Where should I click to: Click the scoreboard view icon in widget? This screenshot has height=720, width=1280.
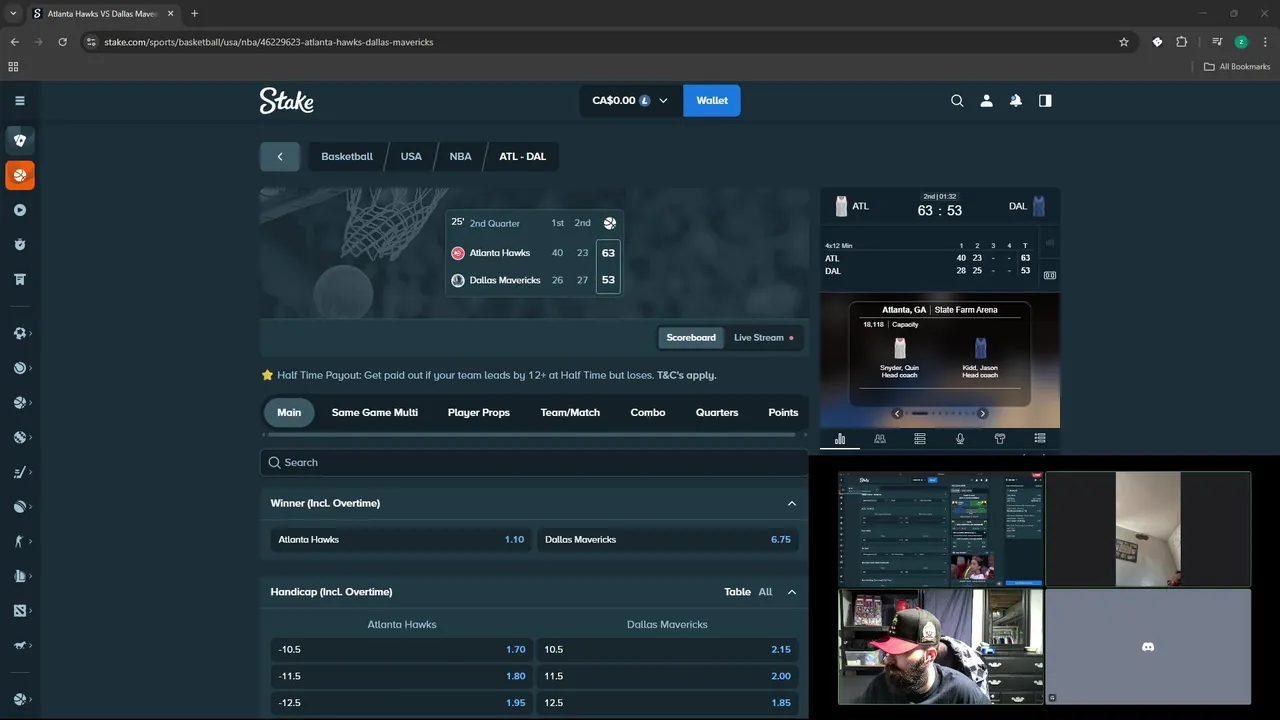click(1050, 275)
